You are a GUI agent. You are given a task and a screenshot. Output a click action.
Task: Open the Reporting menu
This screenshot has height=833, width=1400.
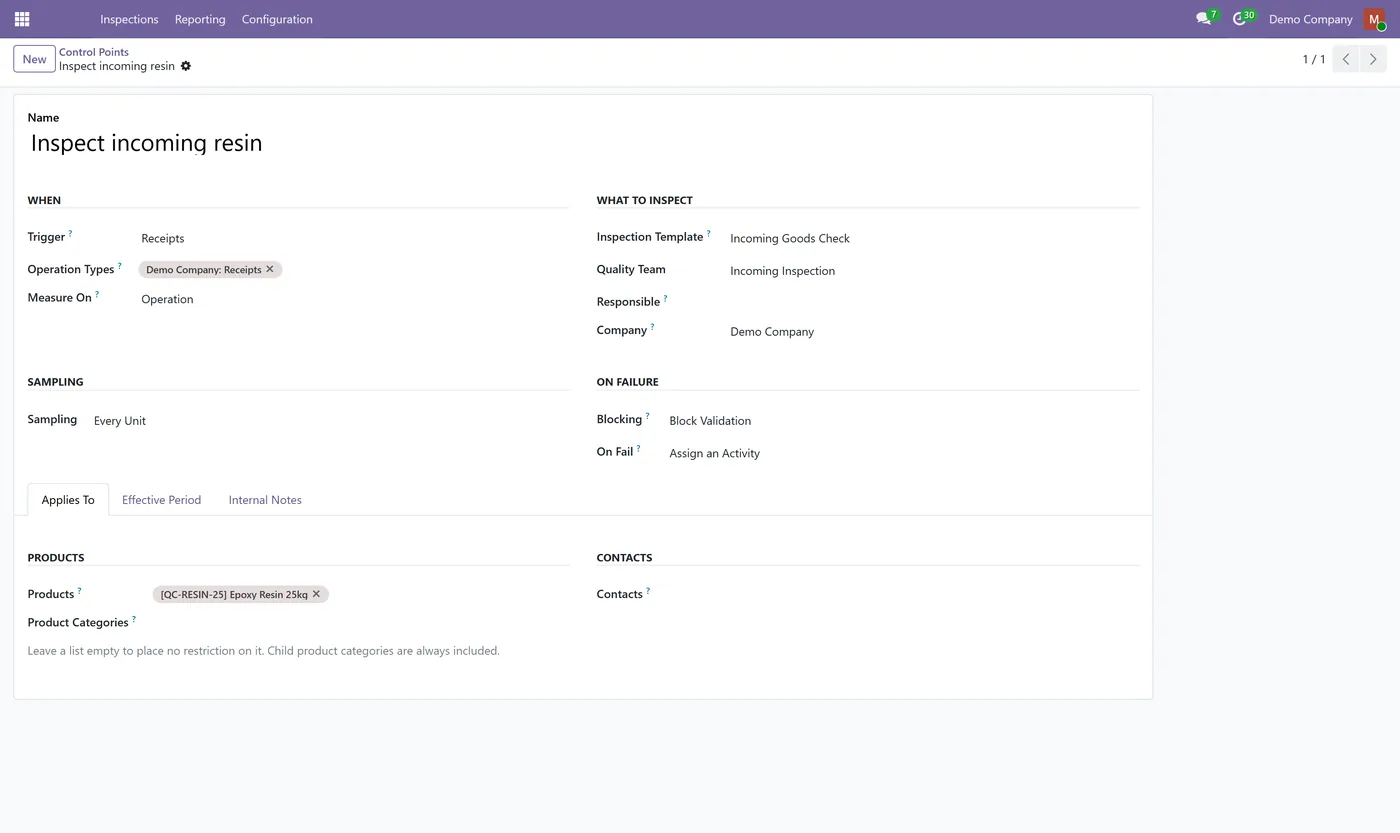(200, 19)
